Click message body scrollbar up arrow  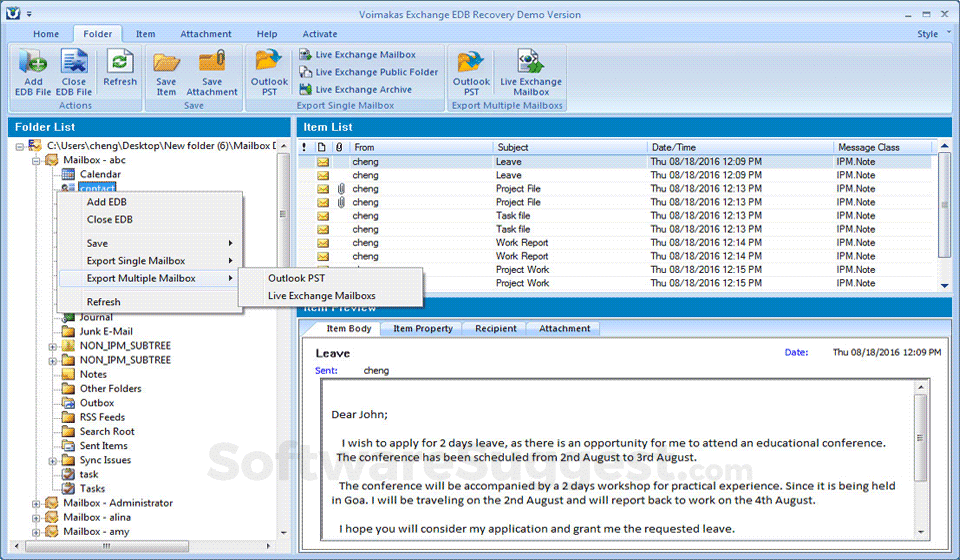click(x=920, y=387)
